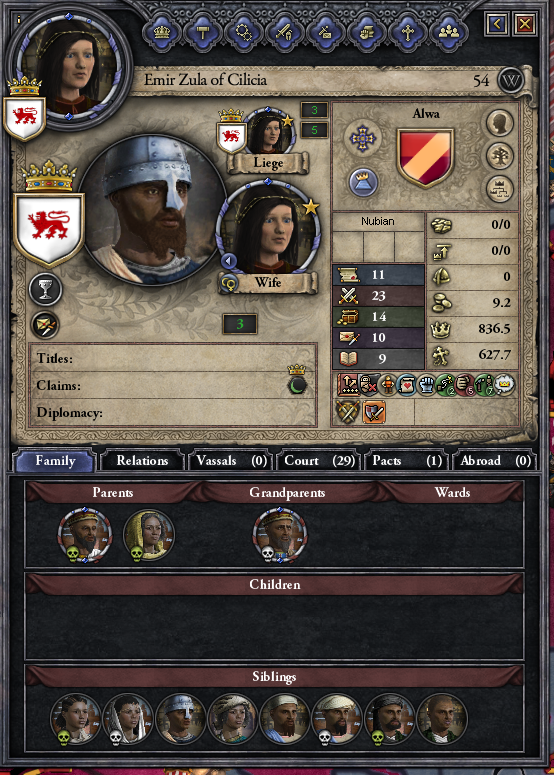Click the blue arrow on wife portrait
The width and height of the screenshot is (554, 775).
tap(229, 260)
